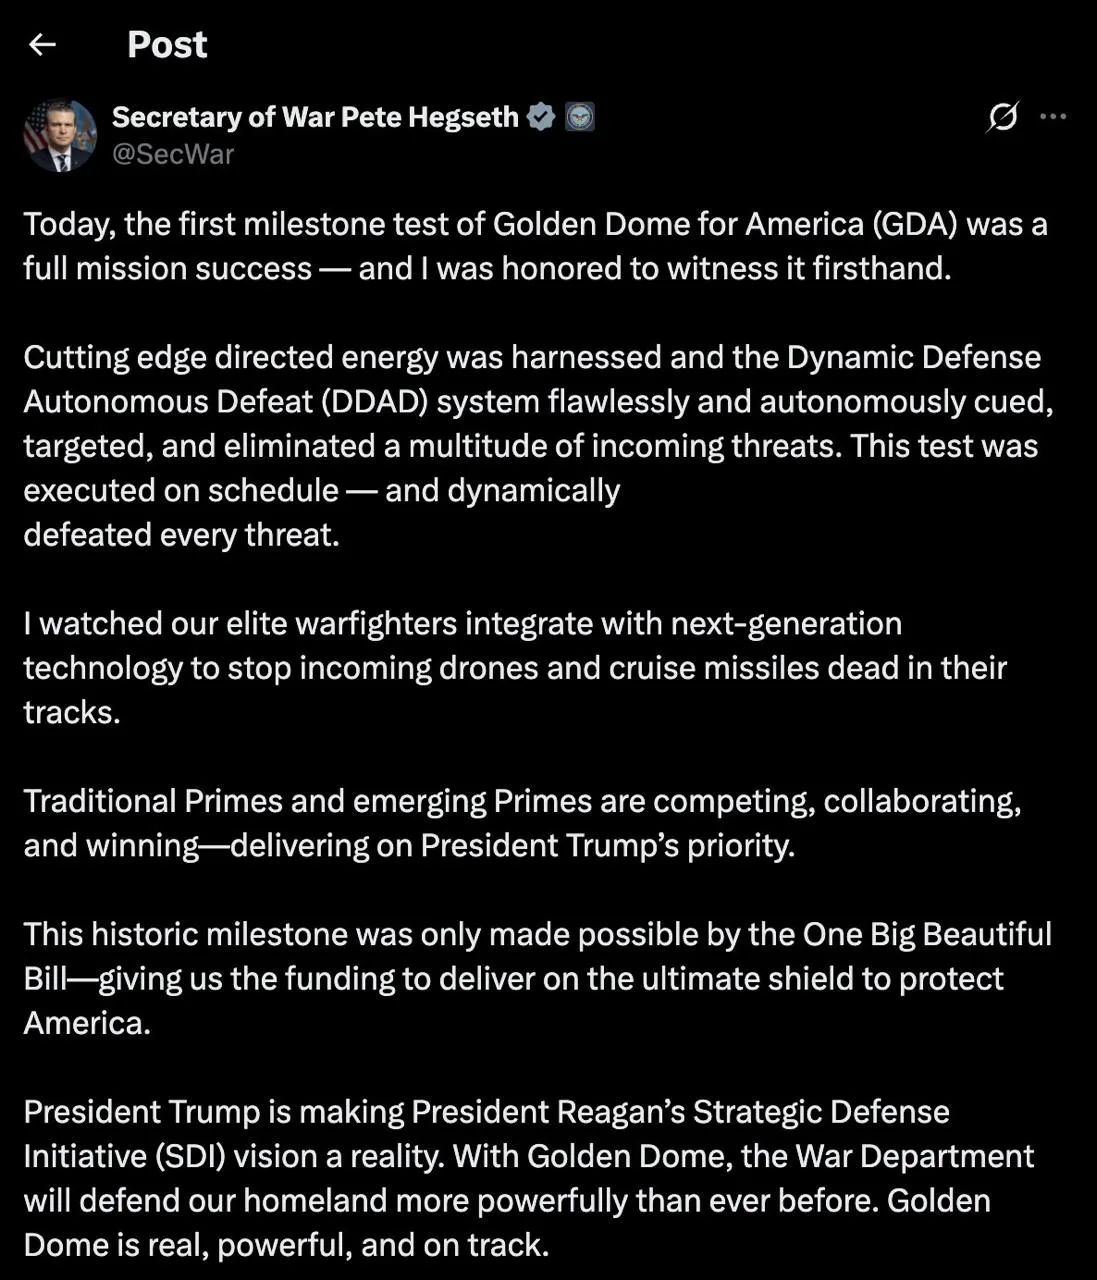This screenshot has height=1280, width=1097.
Task: Go back using the left arrow
Action: point(42,44)
